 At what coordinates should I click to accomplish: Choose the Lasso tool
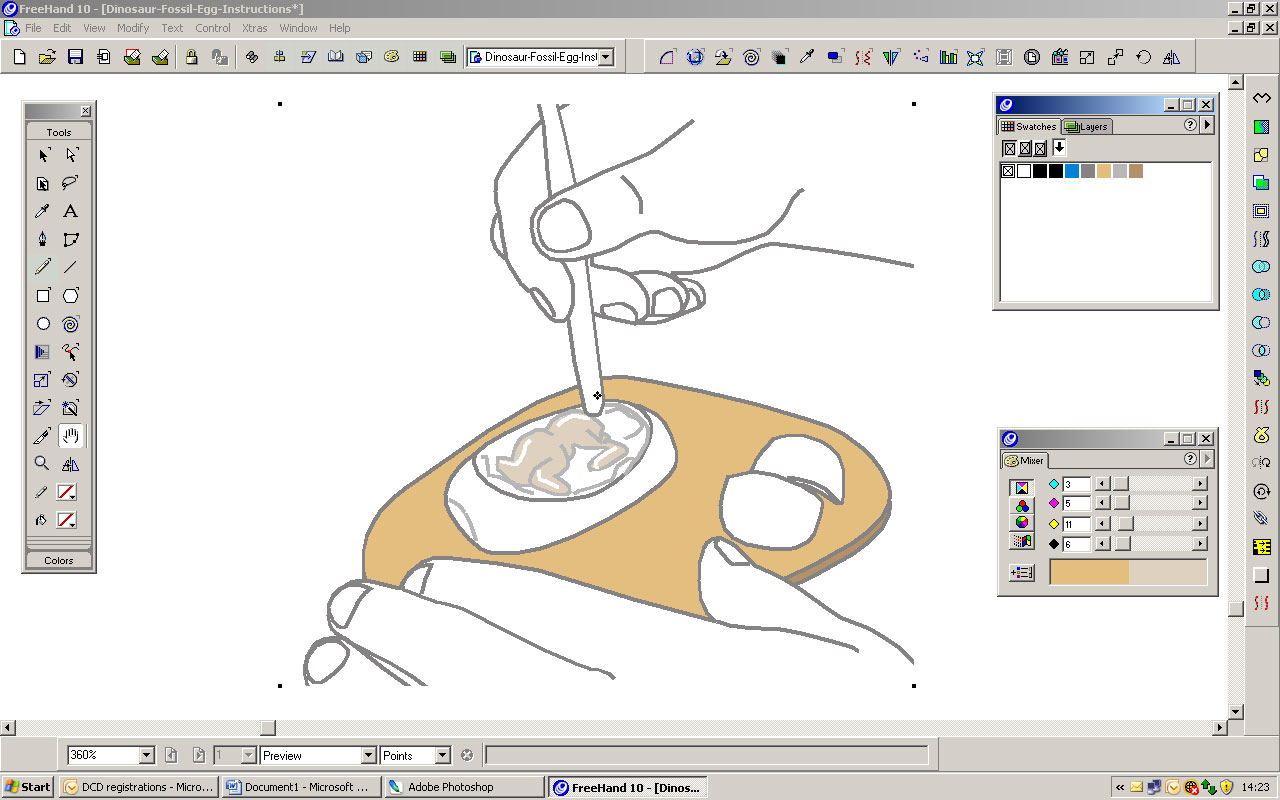pyautogui.click(x=71, y=183)
